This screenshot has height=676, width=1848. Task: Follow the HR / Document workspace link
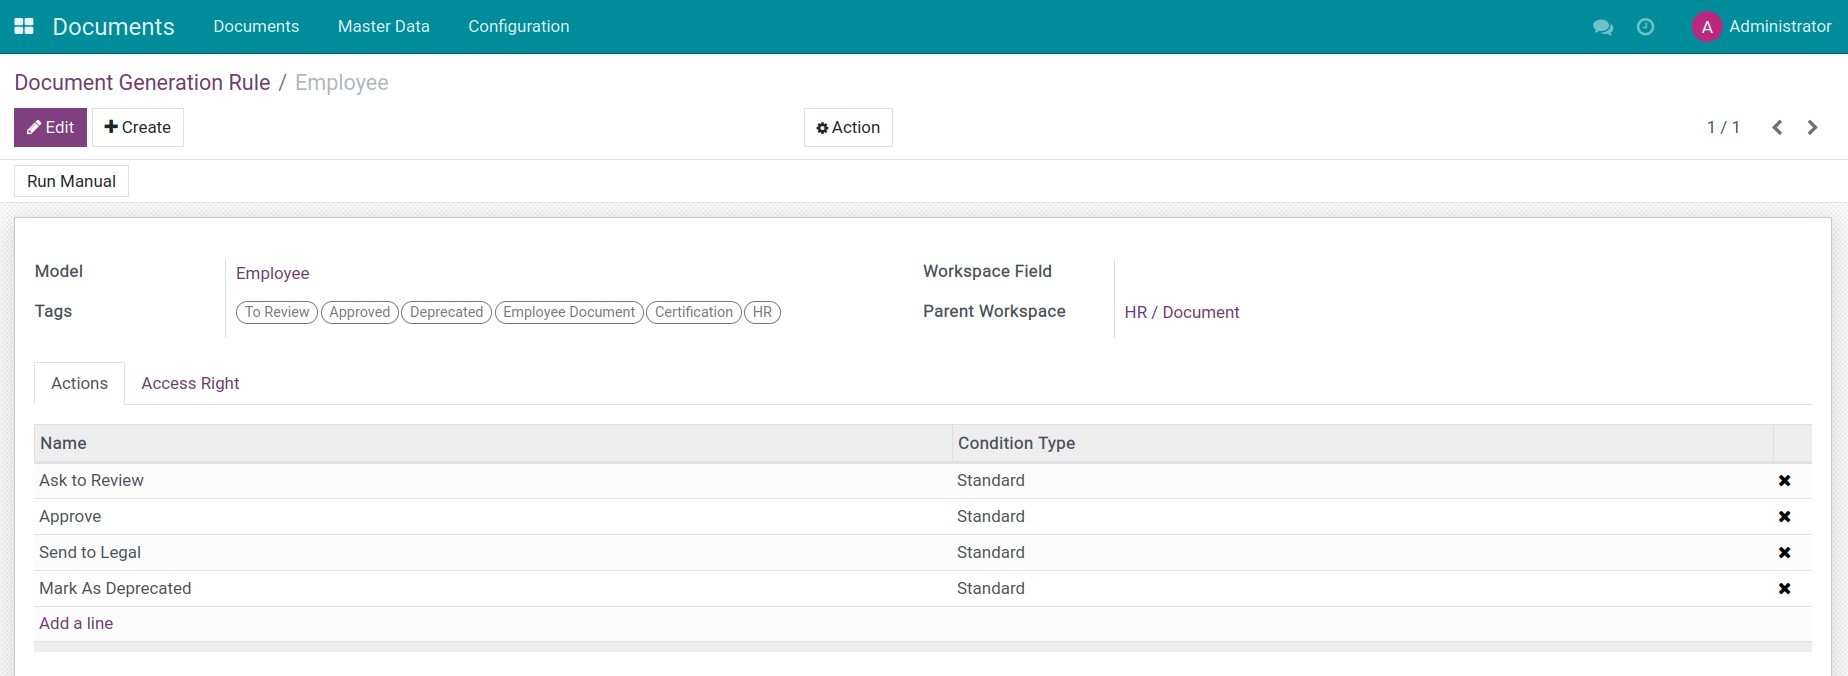point(1181,313)
